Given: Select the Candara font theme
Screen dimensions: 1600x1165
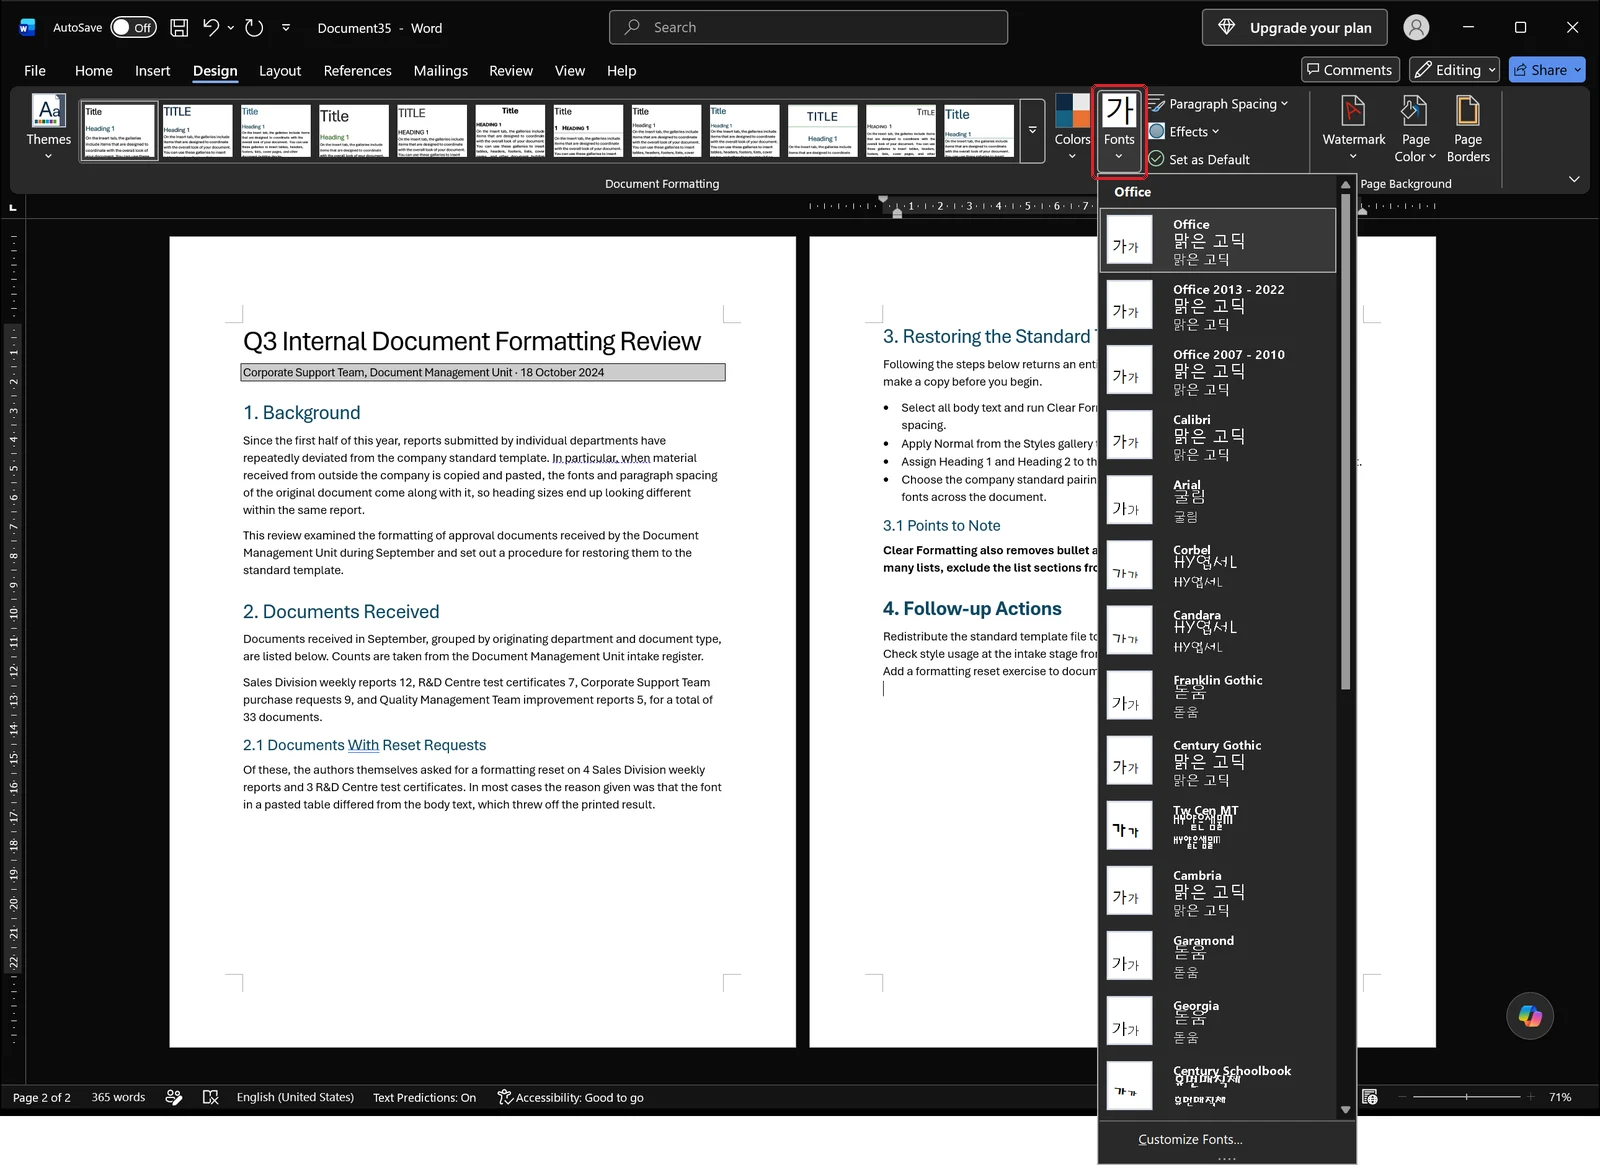Looking at the screenshot, I should coord(1218,630).
